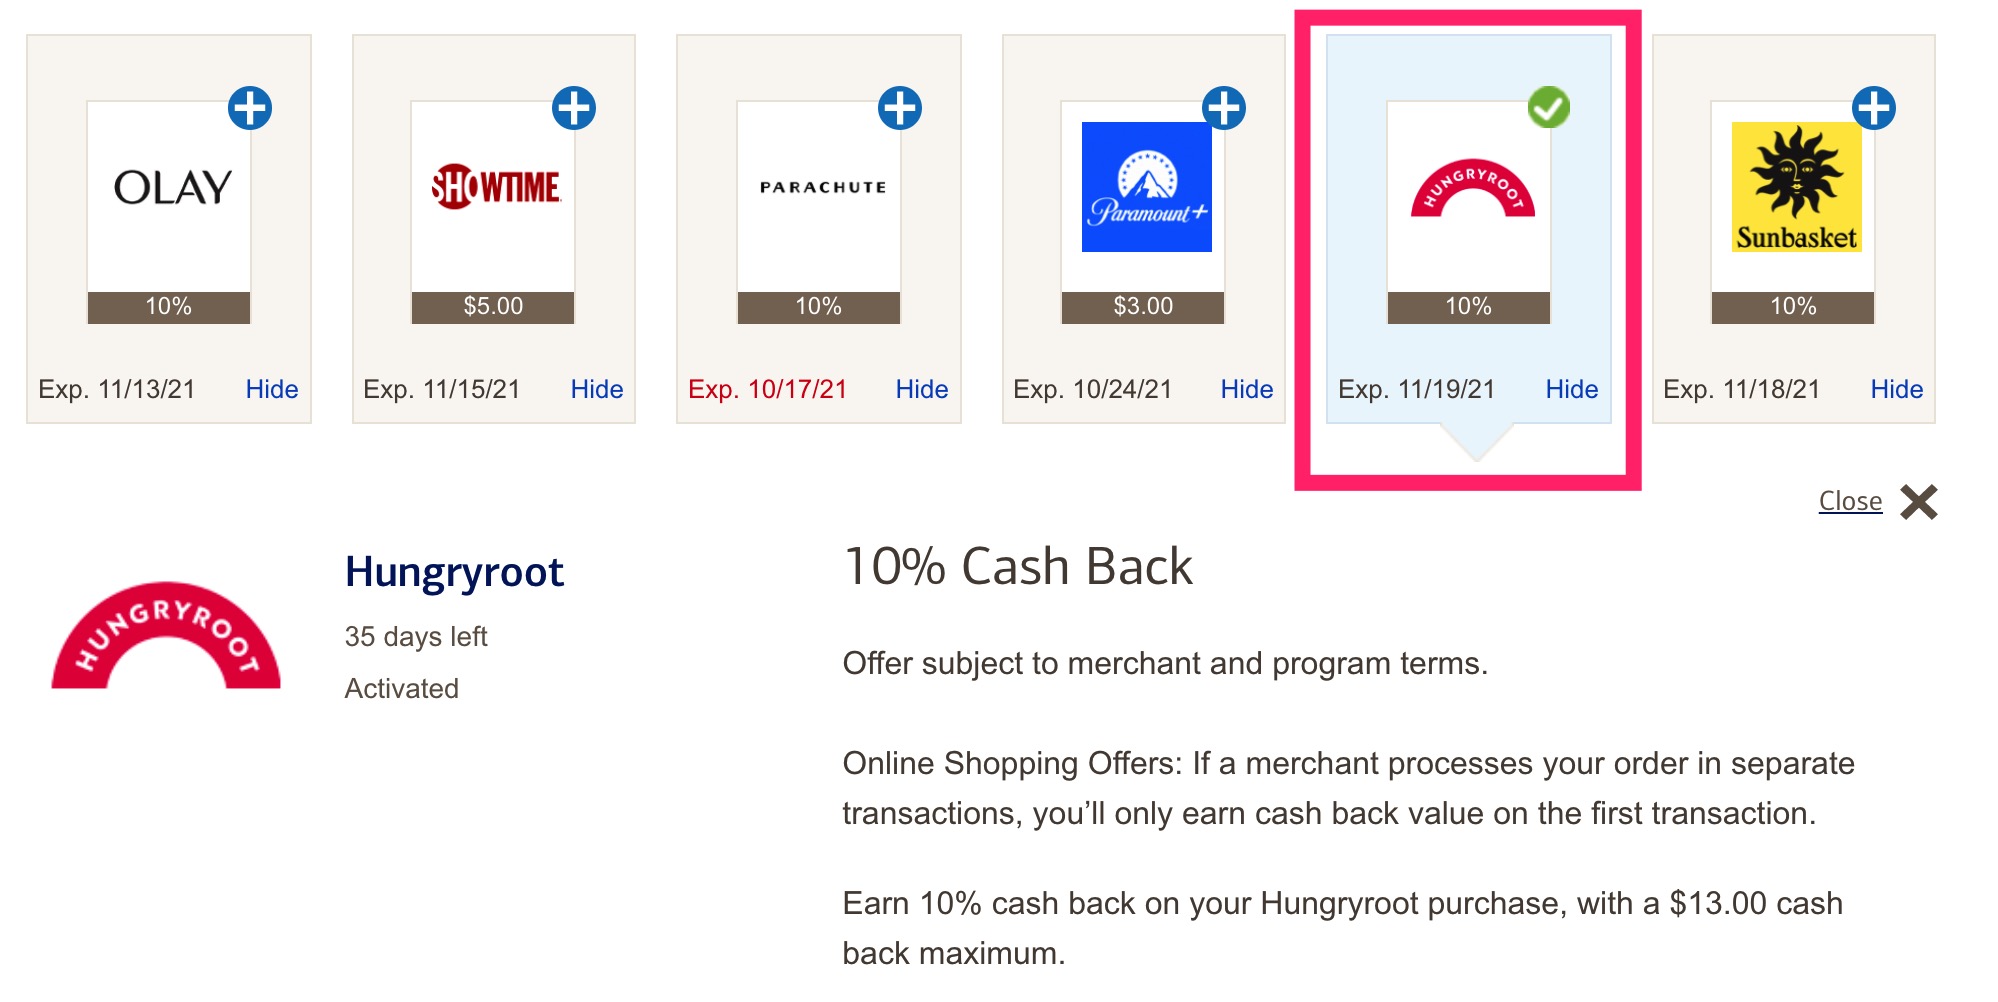Hide the Parachute offer

point(922,389)
